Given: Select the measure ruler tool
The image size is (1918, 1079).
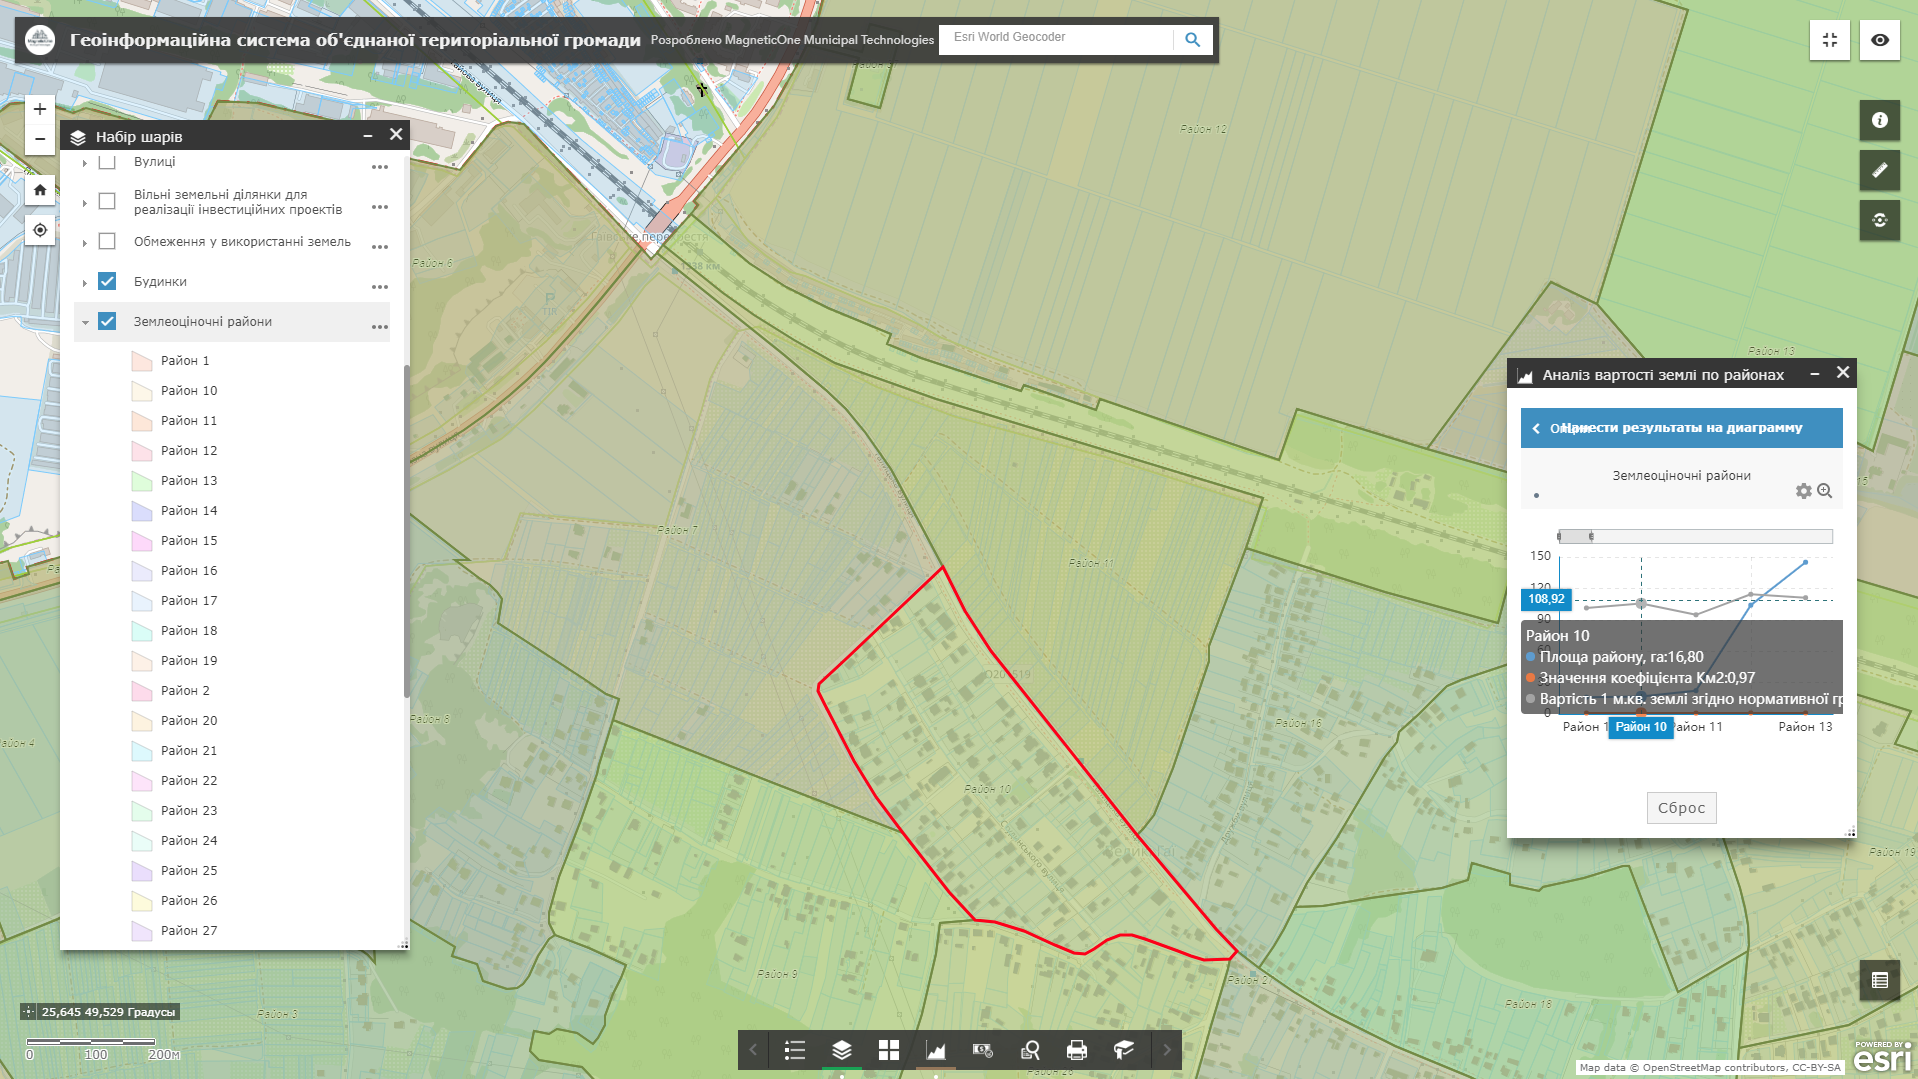Looking at the screenshot, I should pos(1879,170).
